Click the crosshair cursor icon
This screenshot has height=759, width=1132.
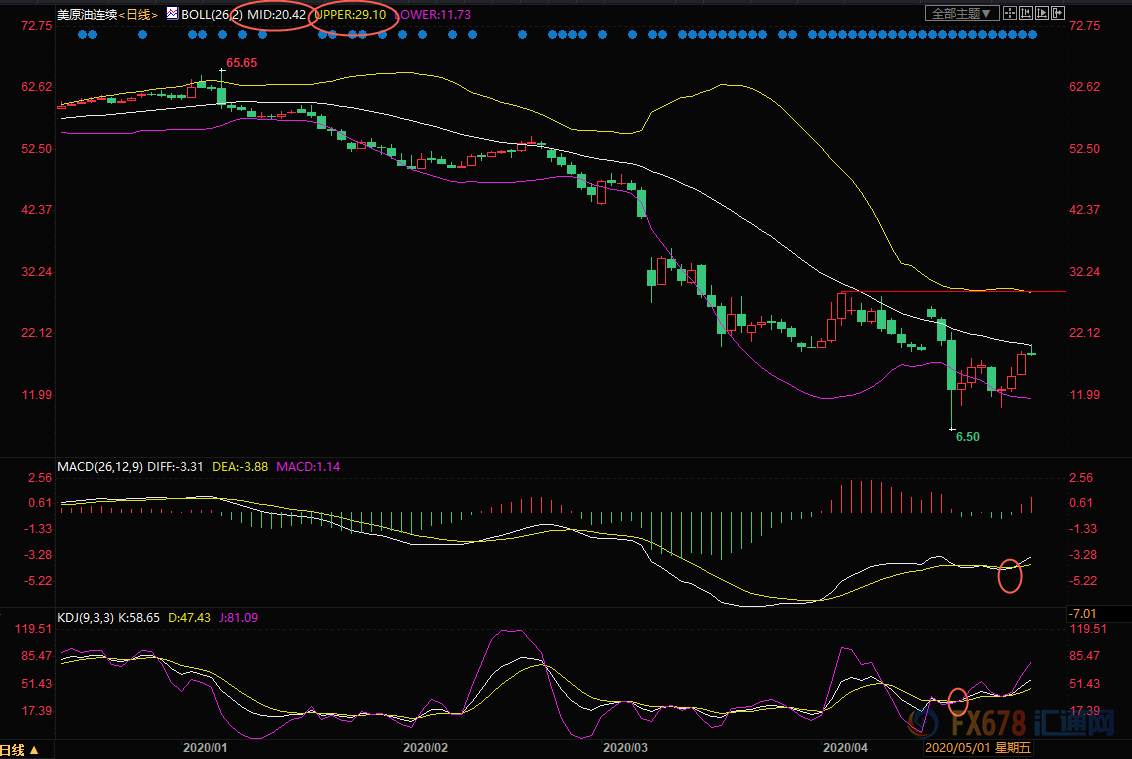coord(1009,13)
